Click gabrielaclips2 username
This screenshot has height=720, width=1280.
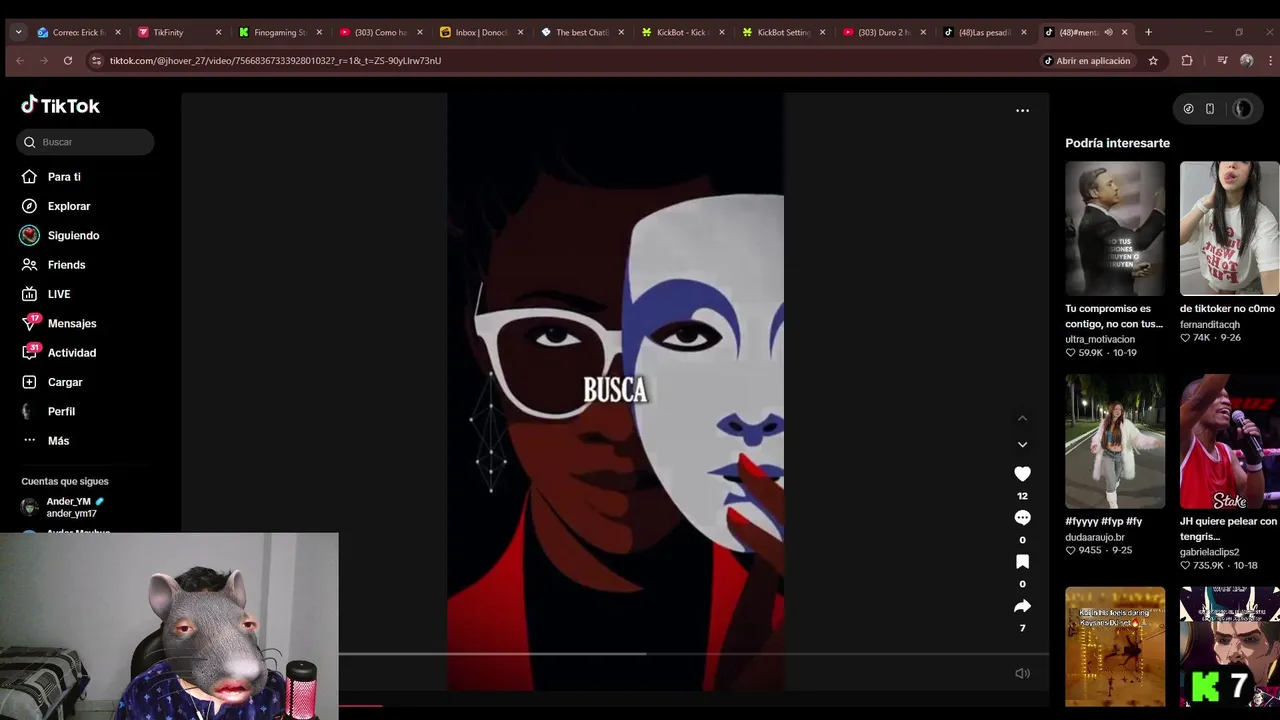click(x=1210, y=552)
